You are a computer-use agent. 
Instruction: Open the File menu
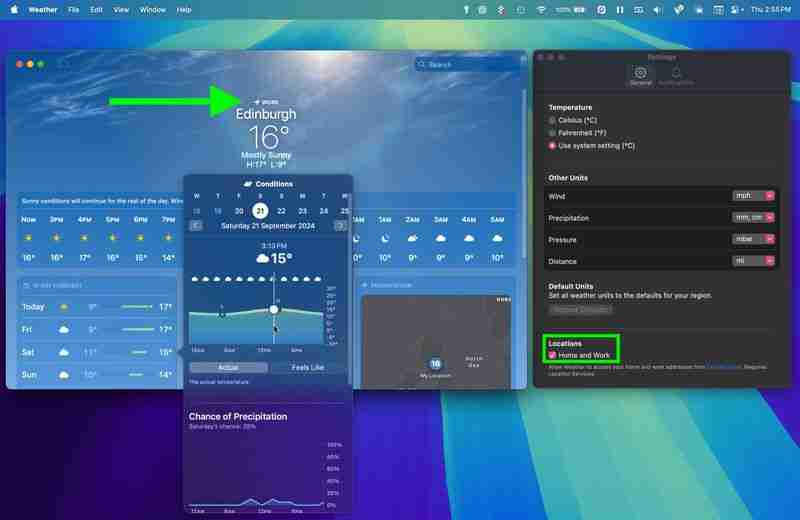(x=73, y=10)
